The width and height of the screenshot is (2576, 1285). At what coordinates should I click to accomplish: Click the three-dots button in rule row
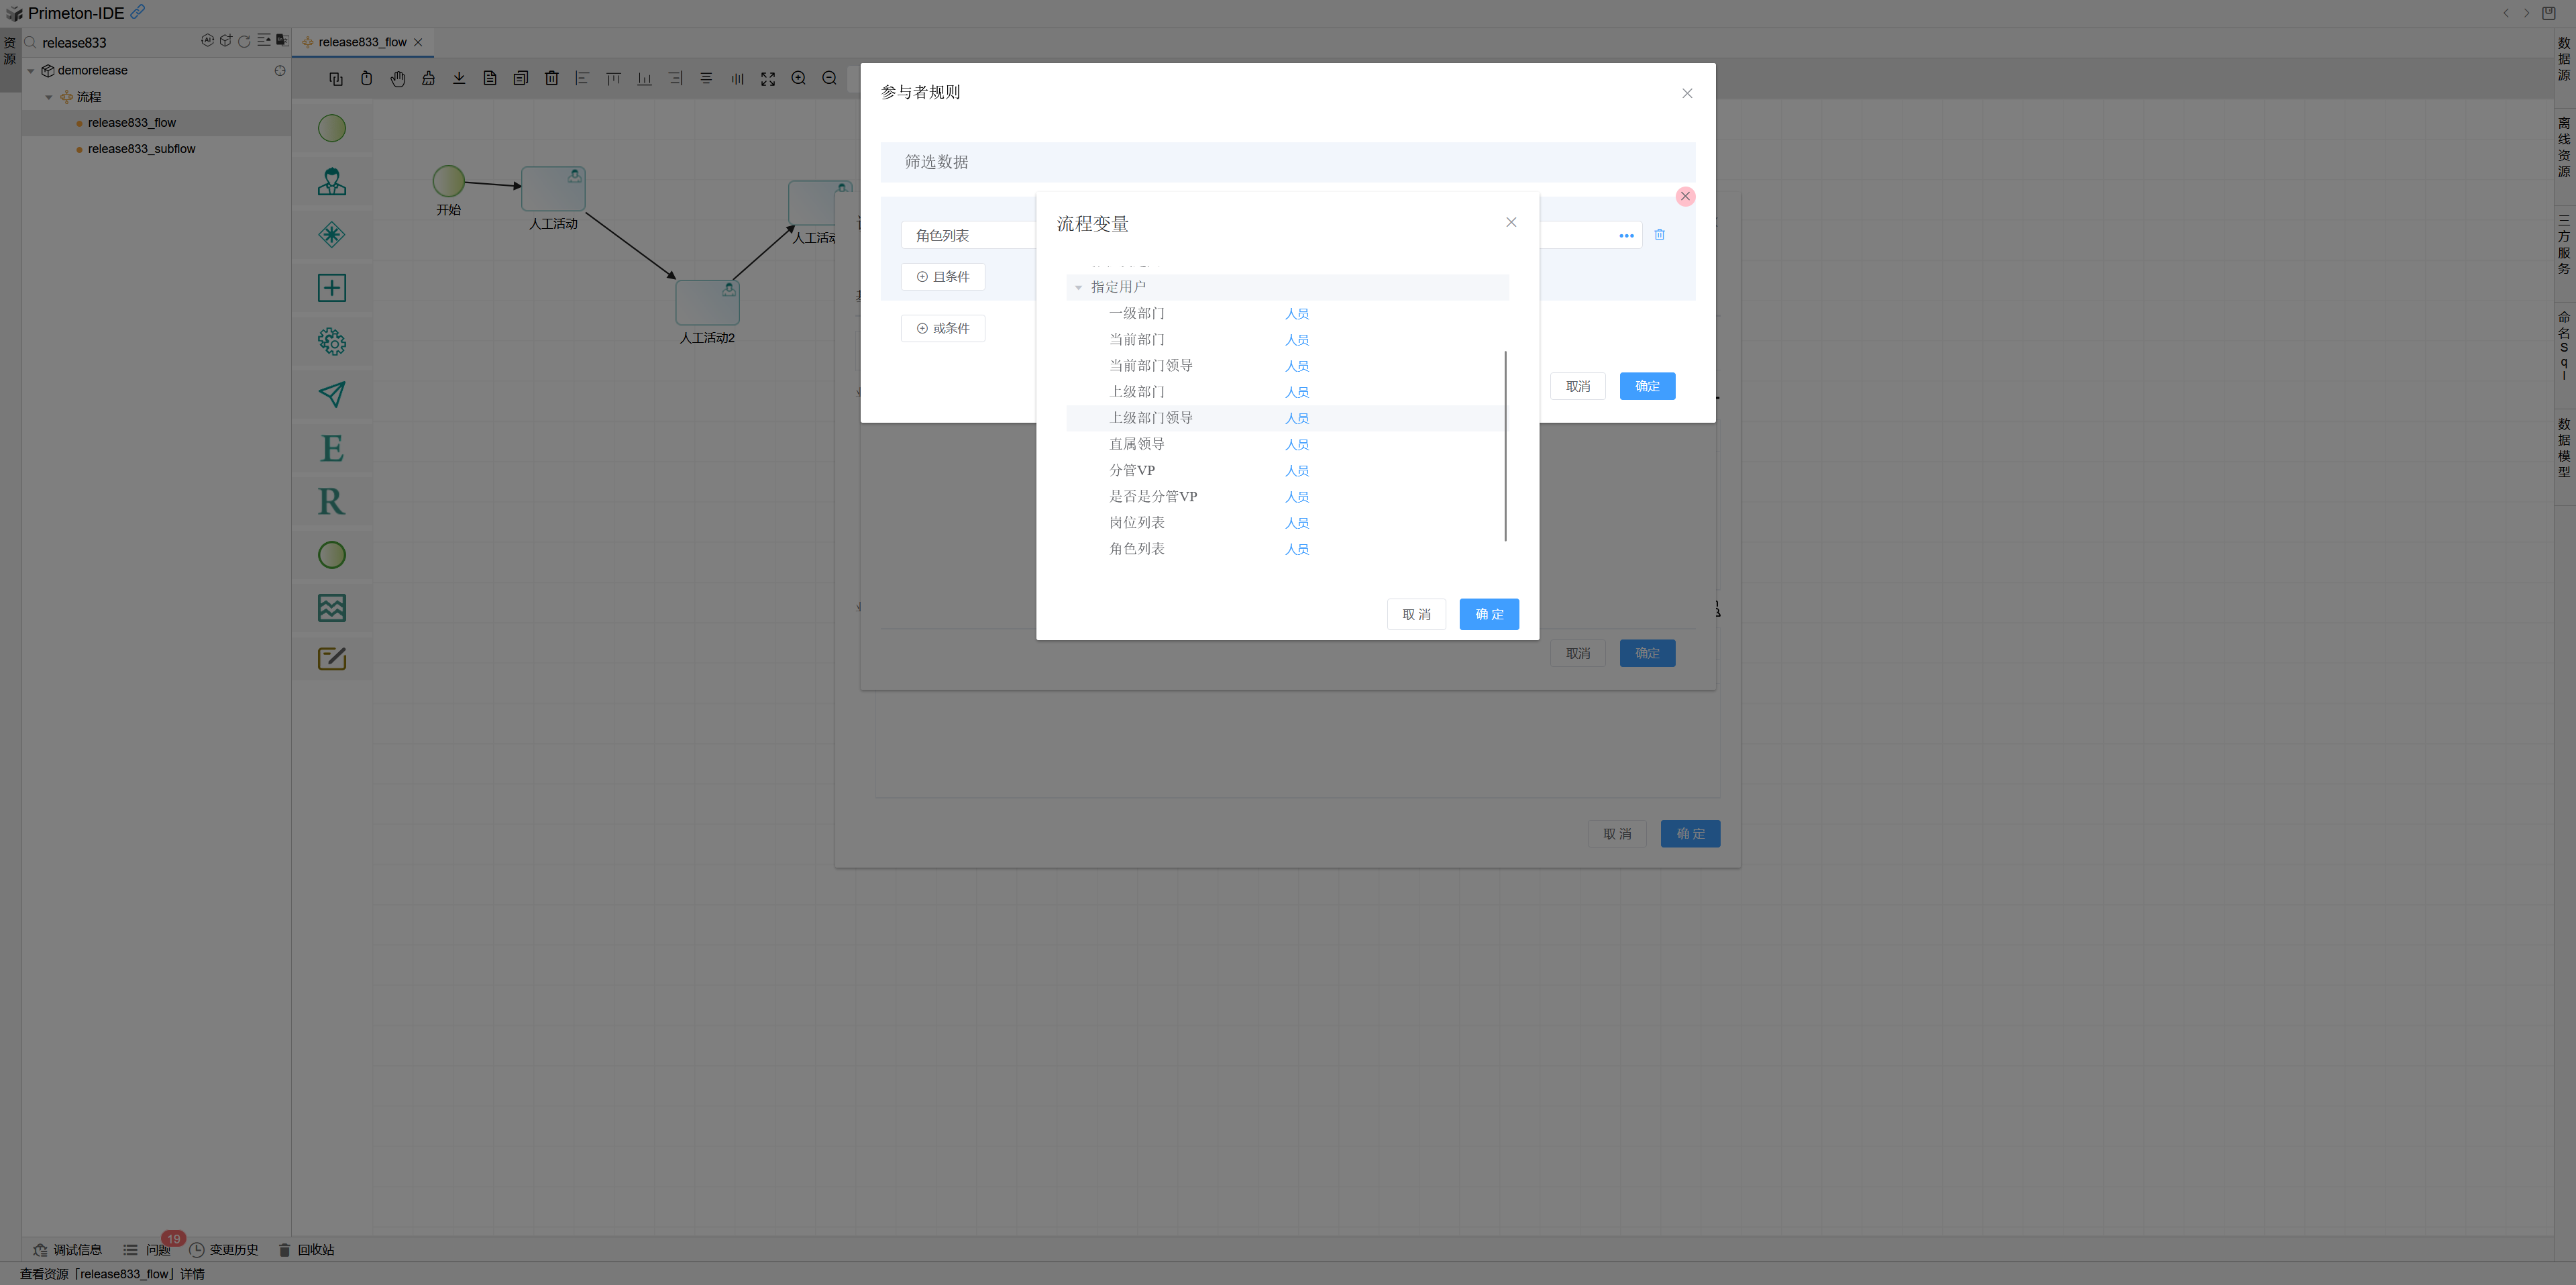point(1626,236)
